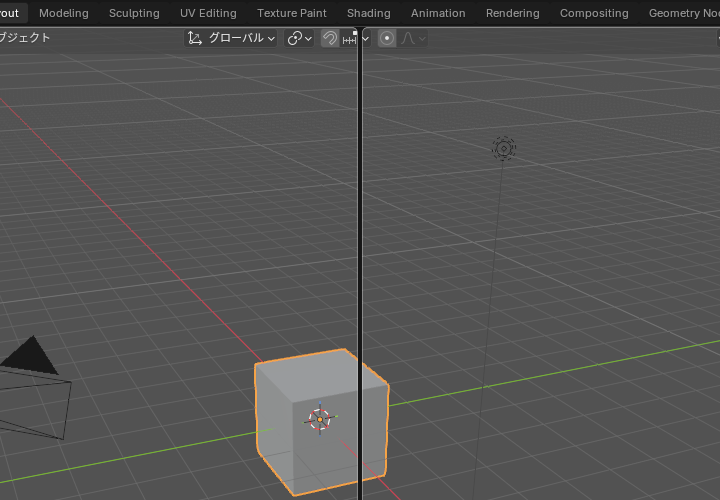
Task: Switch to the Modeling workspace tab
Action: coord(64,13)
